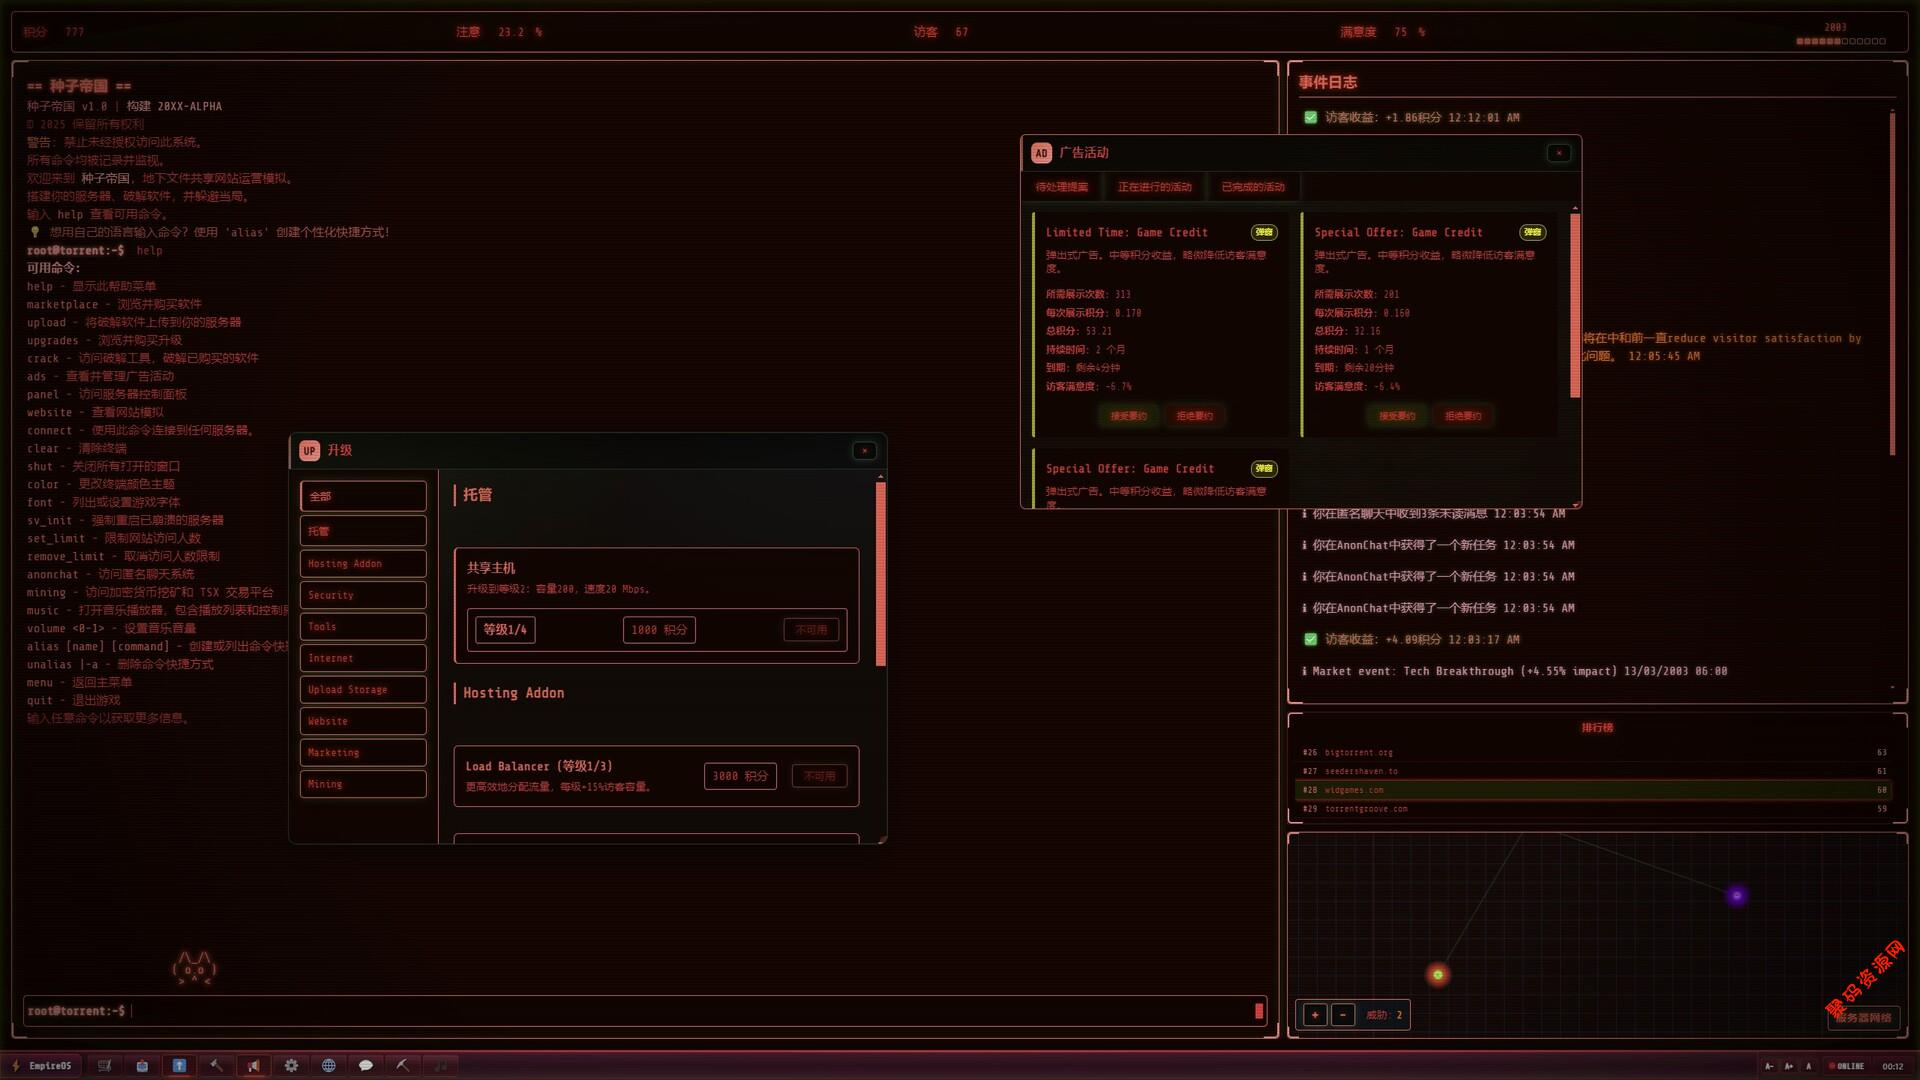Click the terminal command input field
1920x1080 pixels.
tap(690, 1011)
